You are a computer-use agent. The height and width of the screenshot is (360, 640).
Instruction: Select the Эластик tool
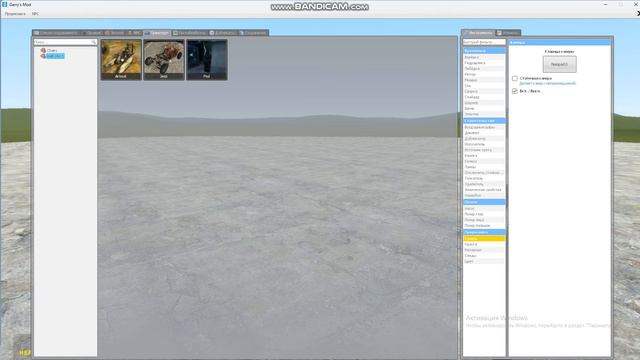pos(484,114)
